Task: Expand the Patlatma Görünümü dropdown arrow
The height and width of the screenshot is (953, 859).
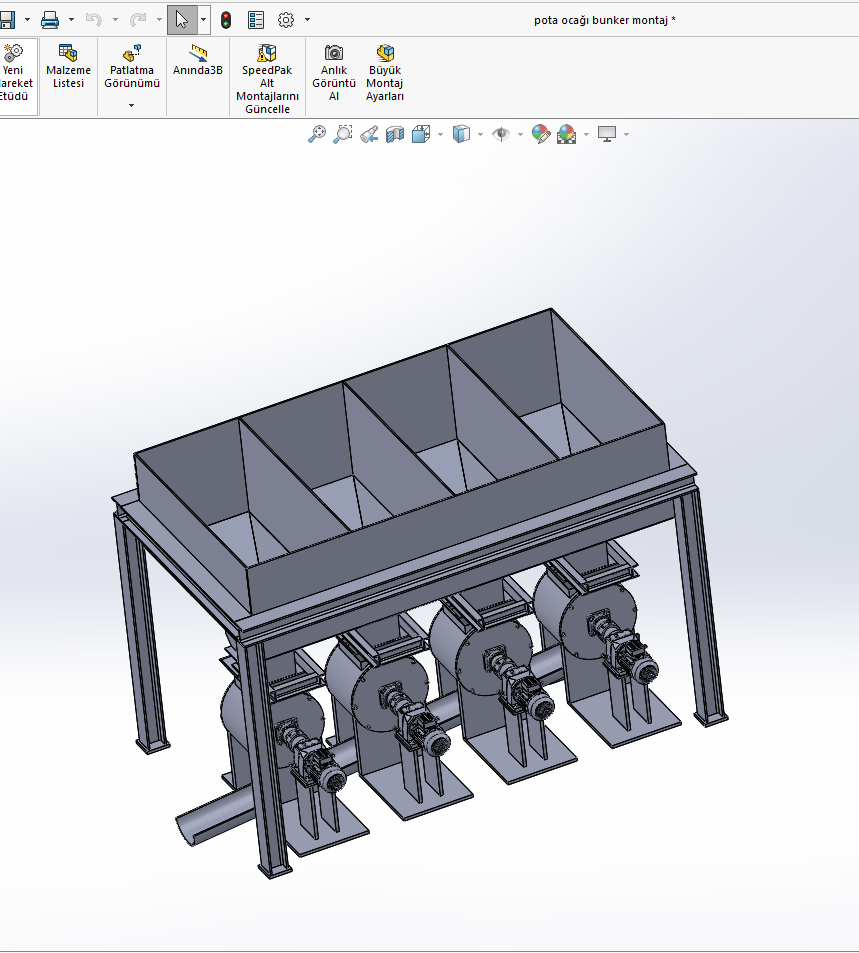Action: [x=131, y=105]
